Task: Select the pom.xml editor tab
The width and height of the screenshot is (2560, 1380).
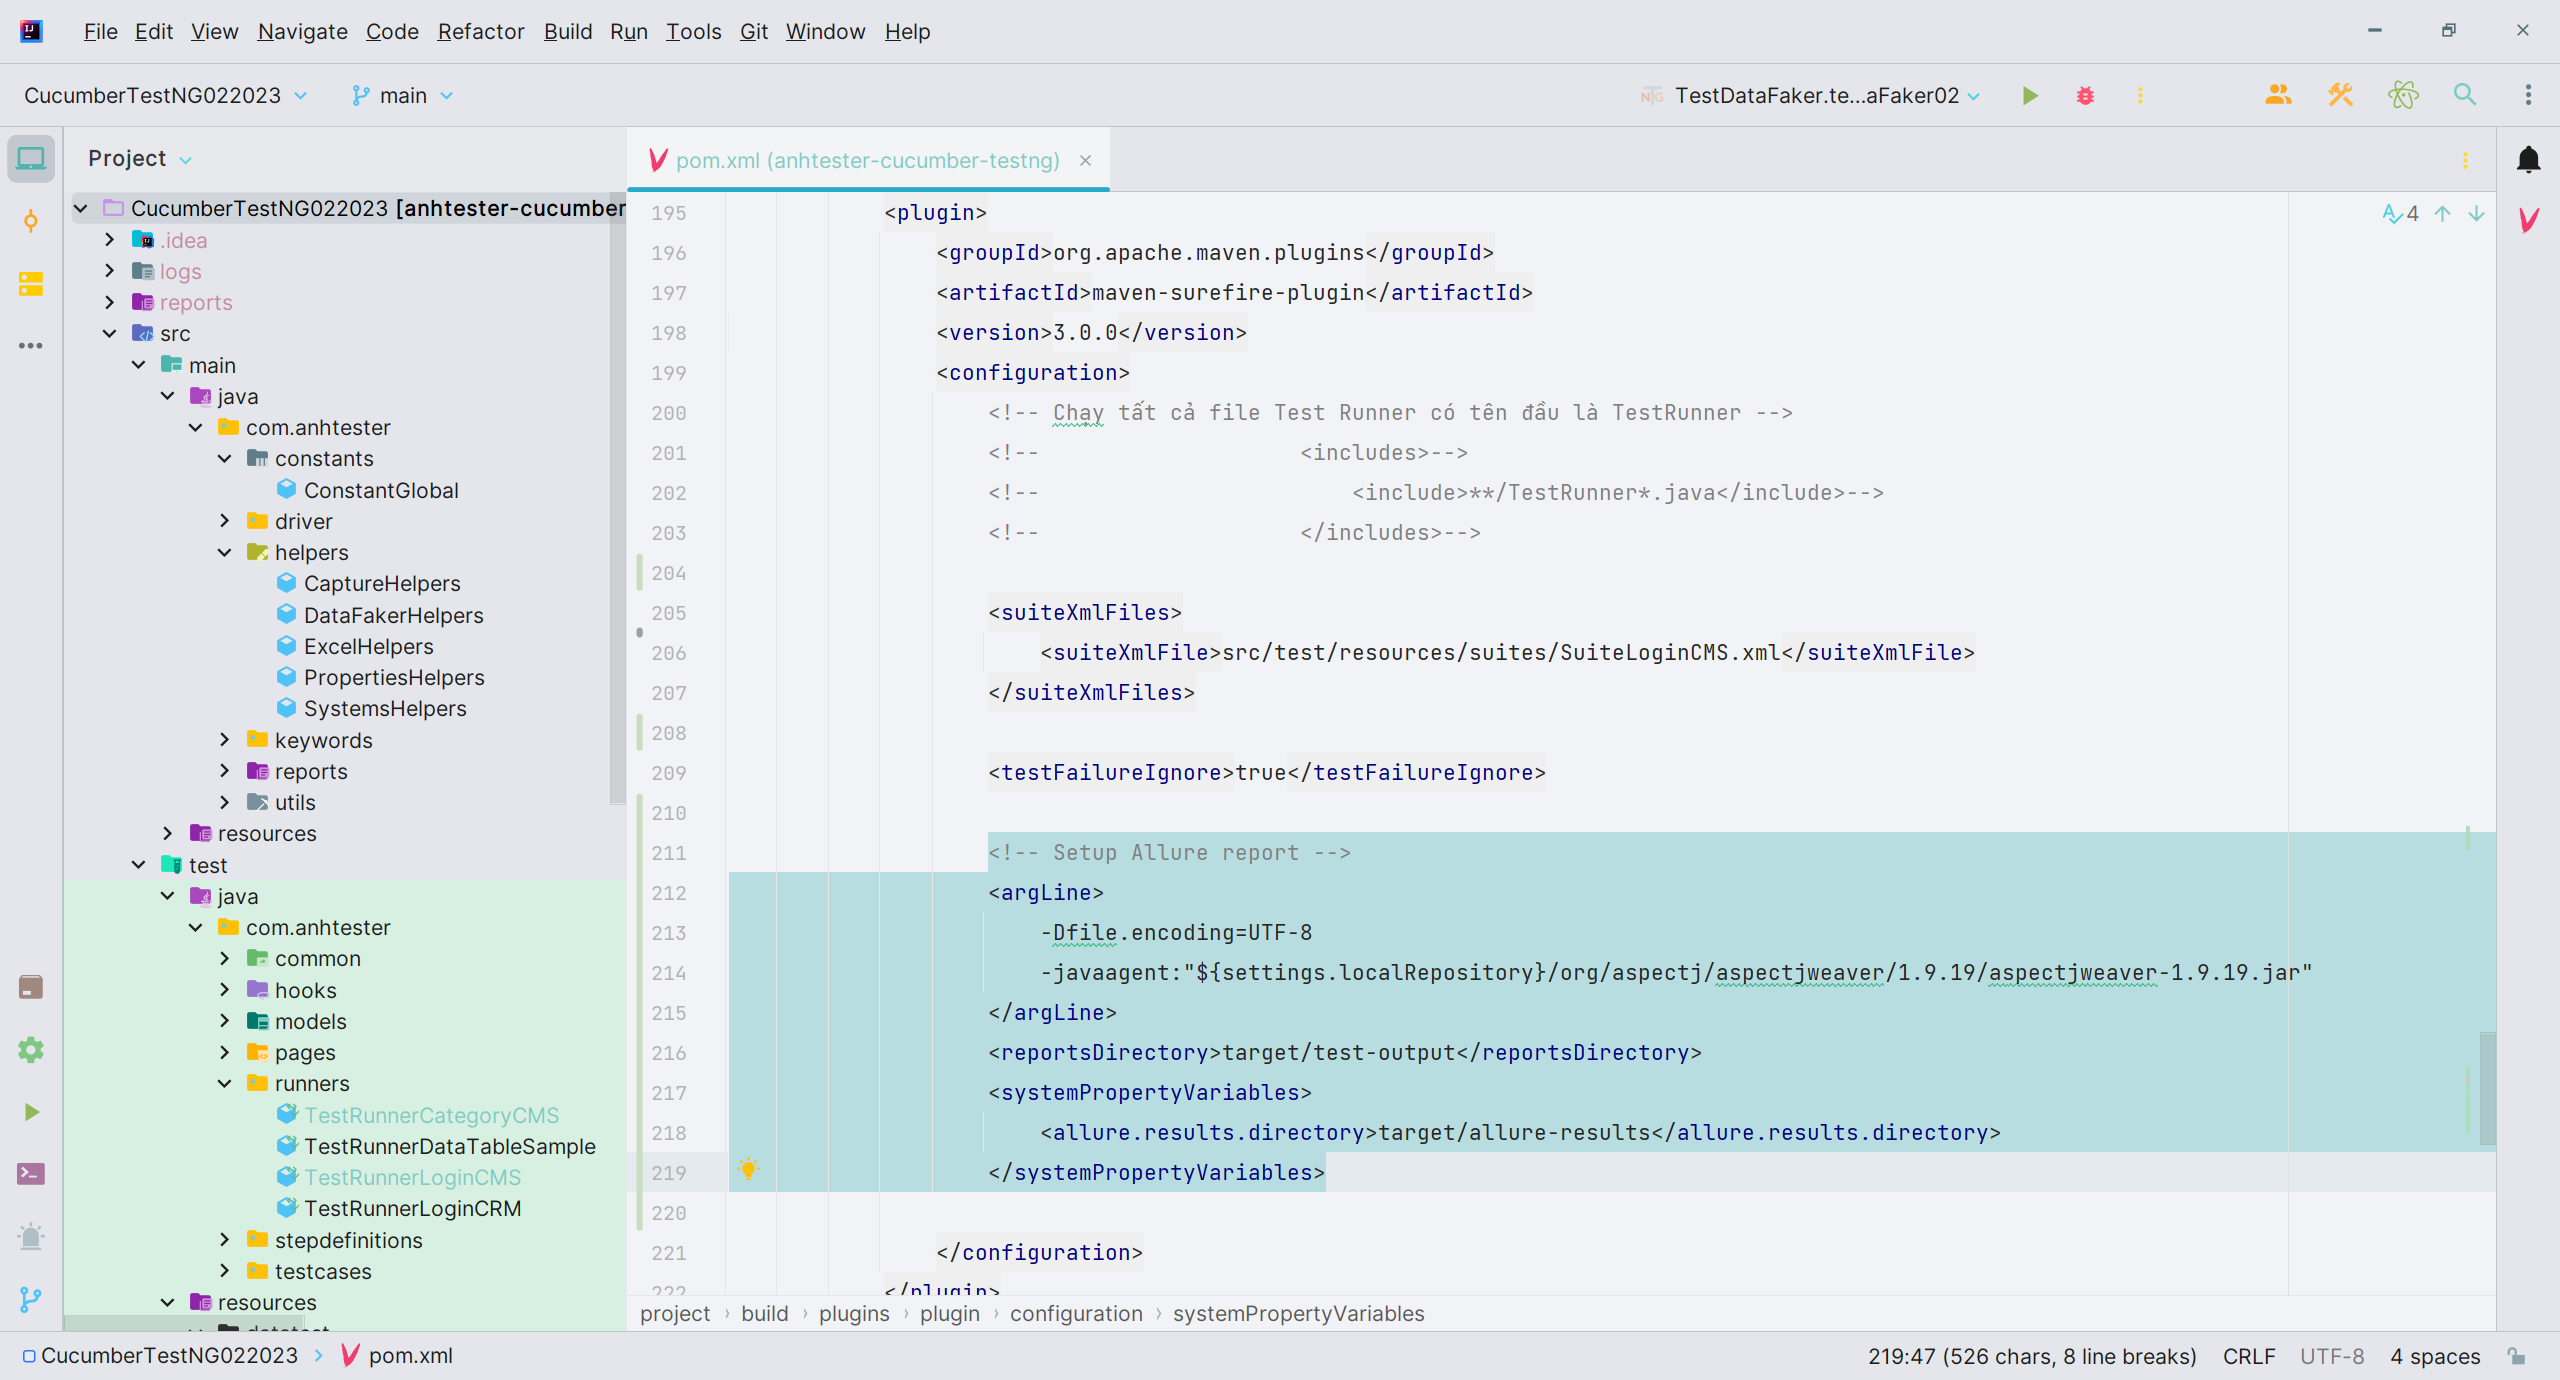Action: tap(866, 160)
